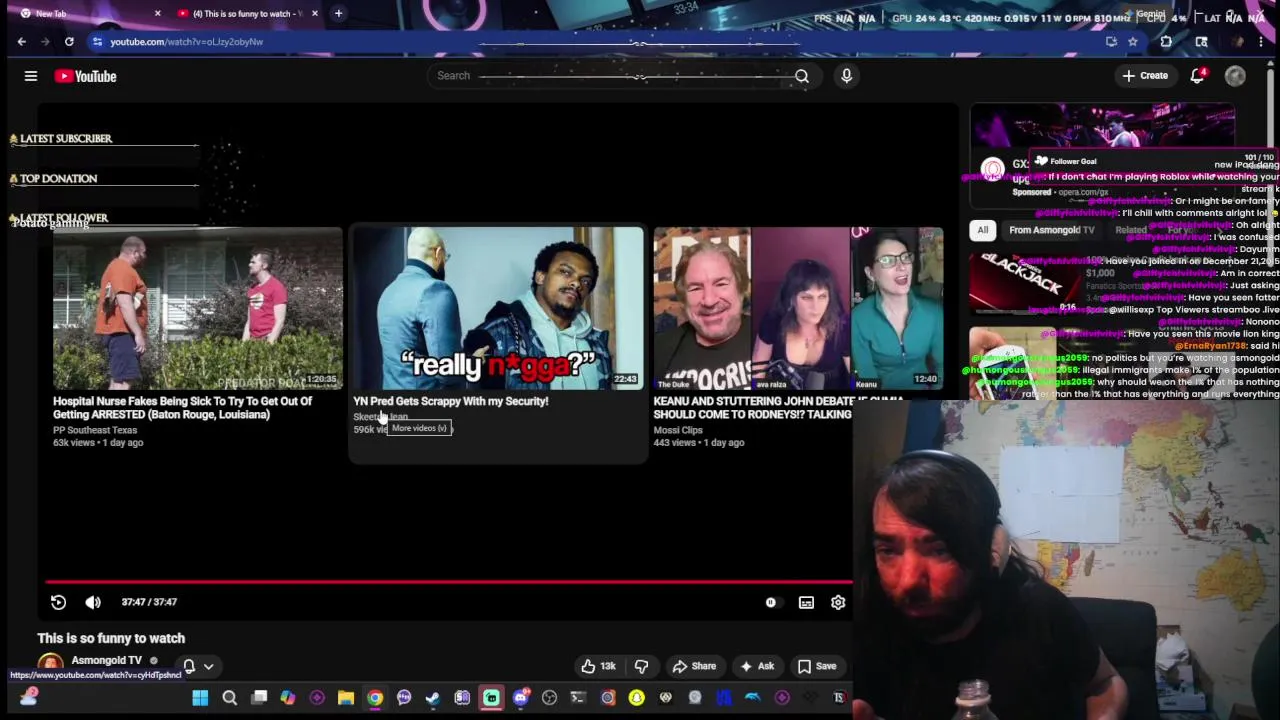Open browser extensions puzzle icon
This screenshot has height=720, width=1280.
[x=1166, y=42]
